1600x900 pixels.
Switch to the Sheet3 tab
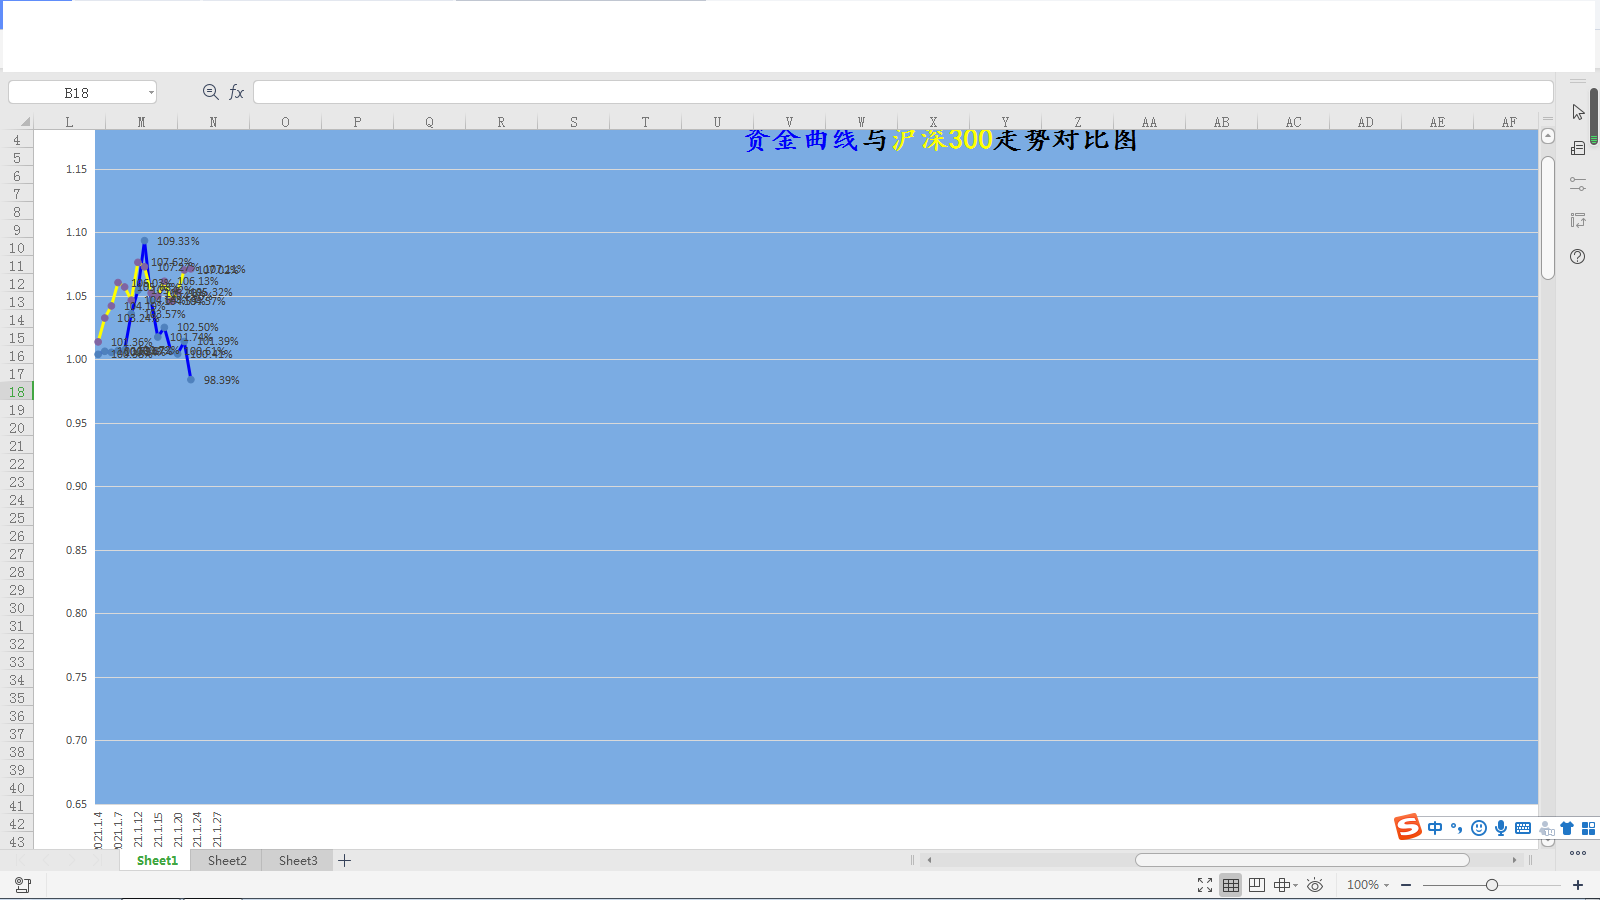pyautogui.click(x=298, y=861)
